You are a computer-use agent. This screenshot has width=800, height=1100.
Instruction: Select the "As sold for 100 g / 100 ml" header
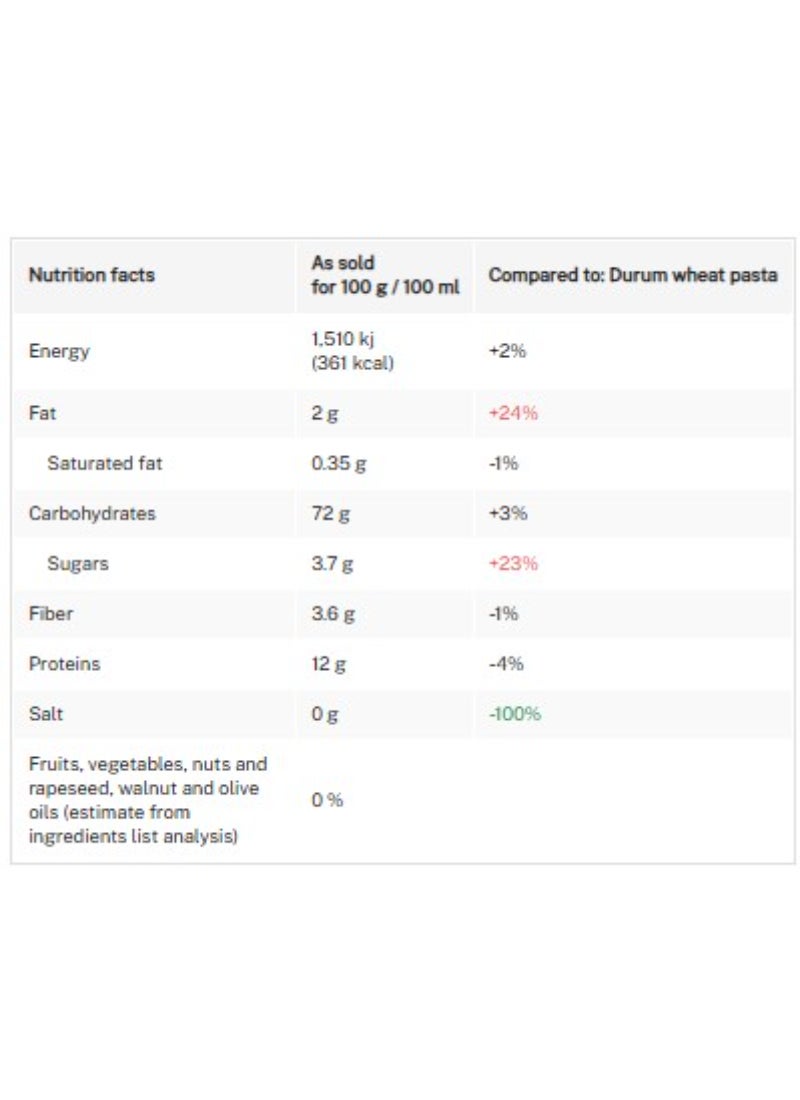click(x=385, y=275)
